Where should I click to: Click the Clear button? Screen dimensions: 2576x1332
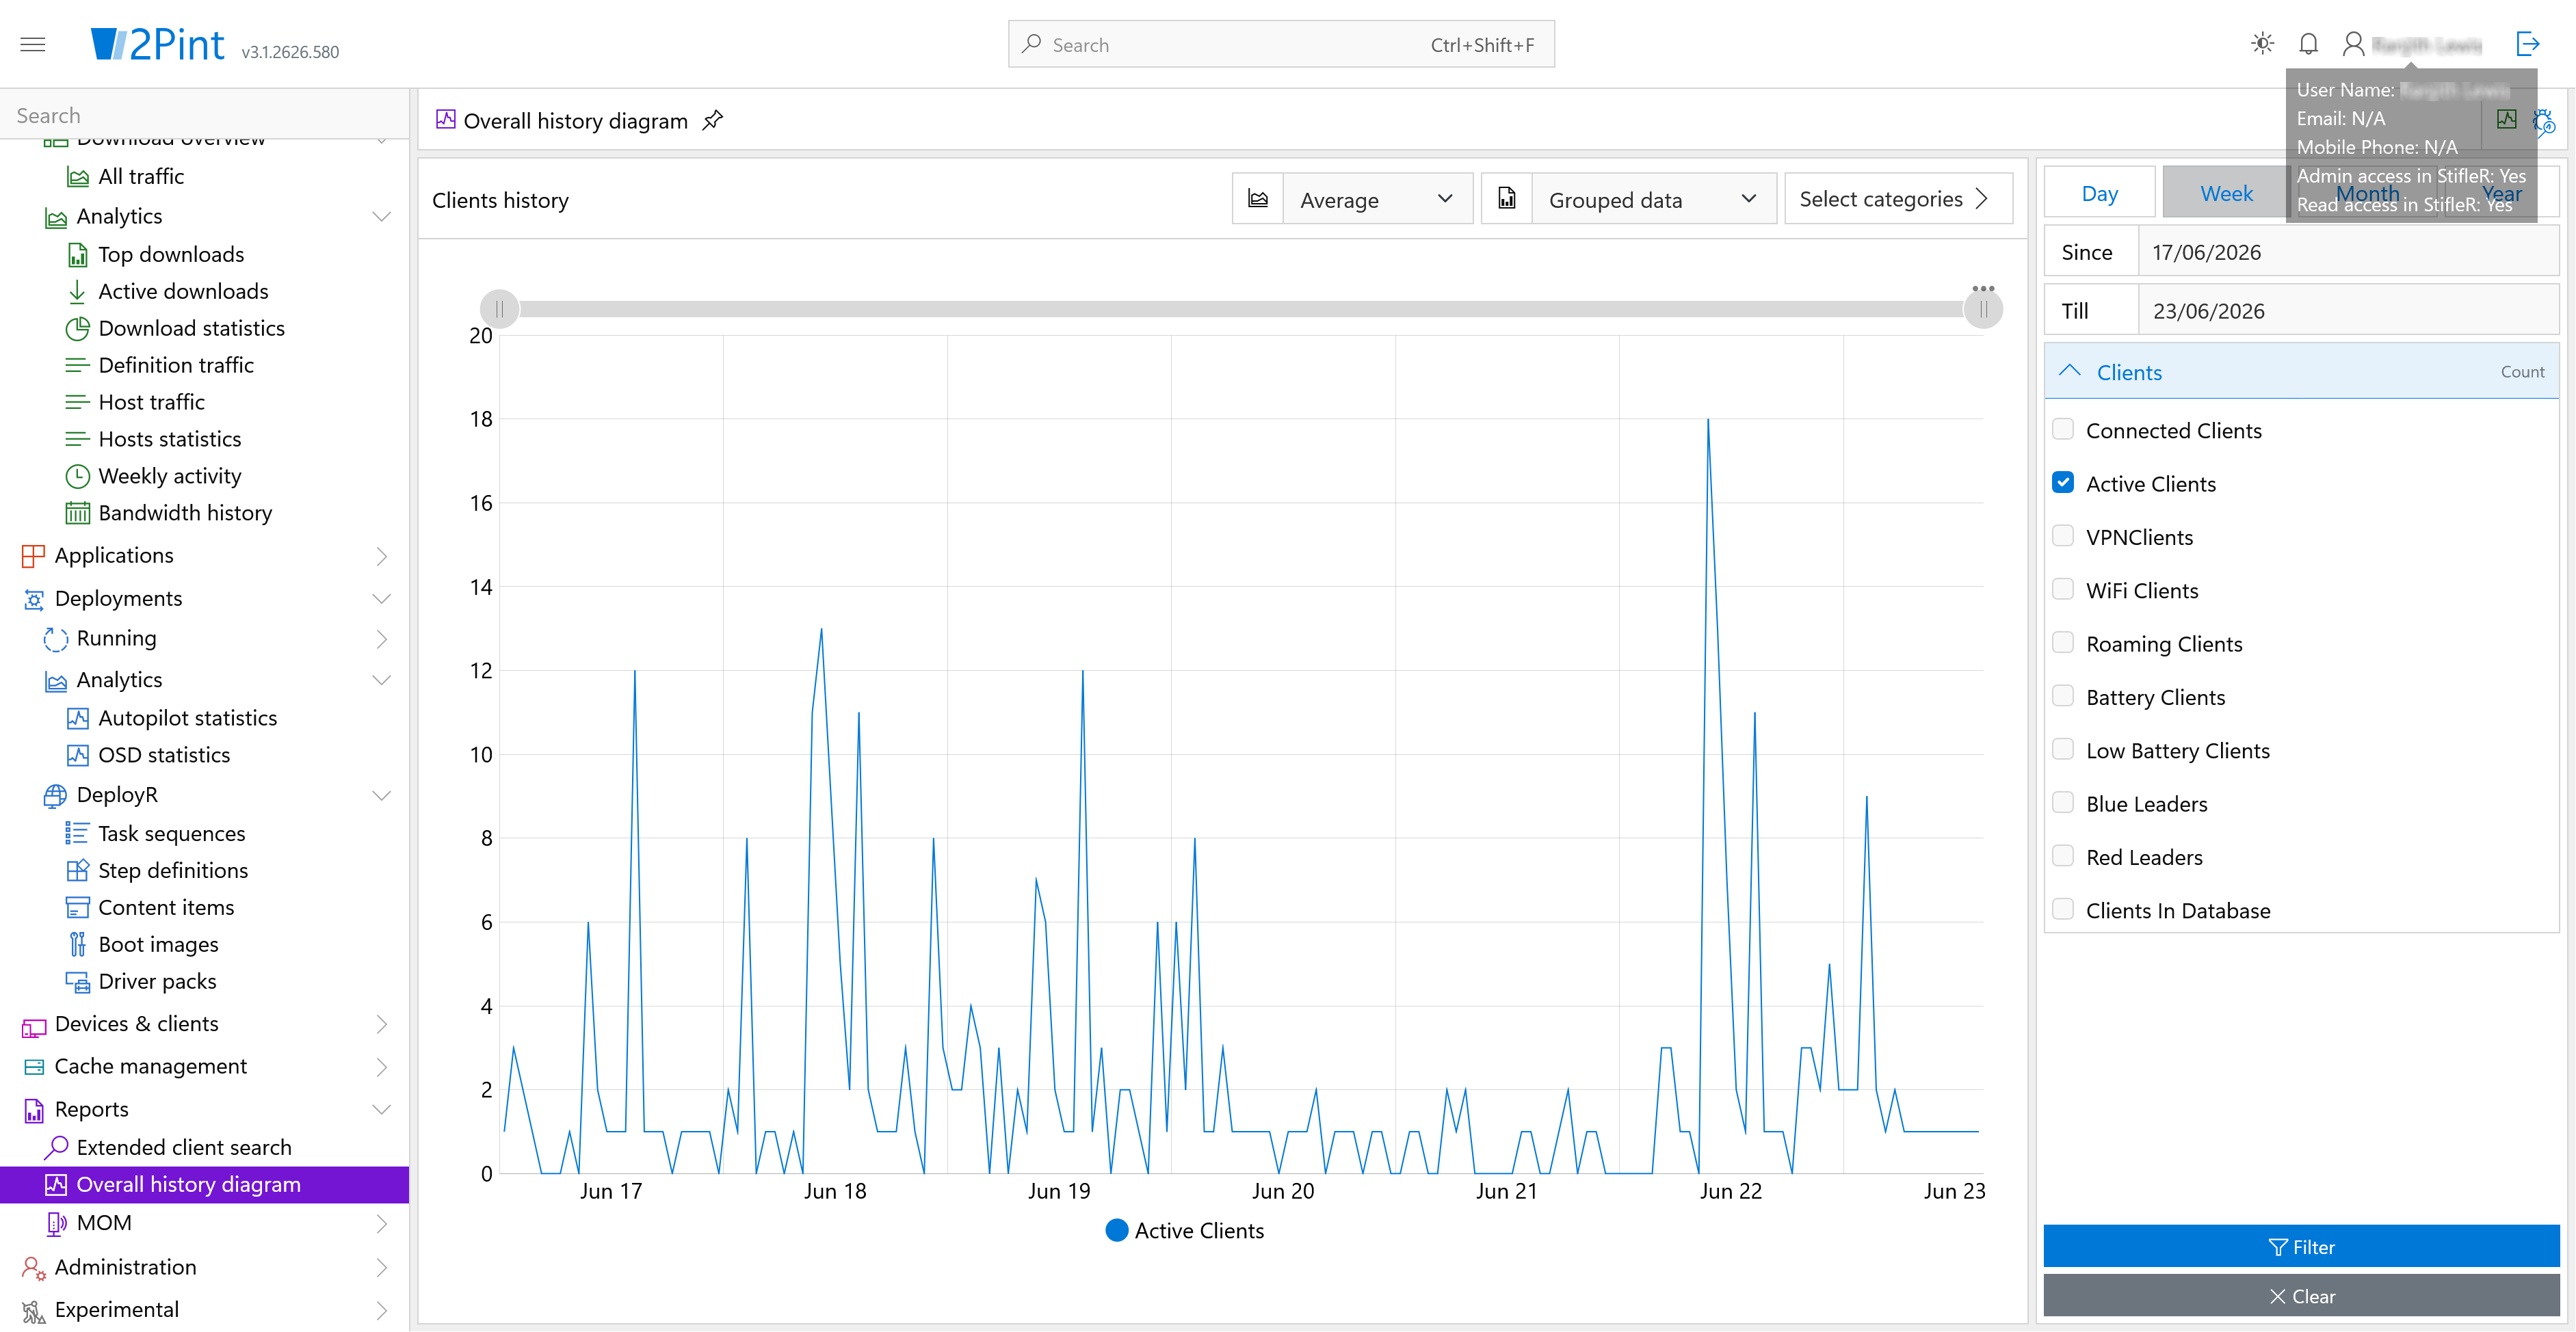[2301, 1296]
